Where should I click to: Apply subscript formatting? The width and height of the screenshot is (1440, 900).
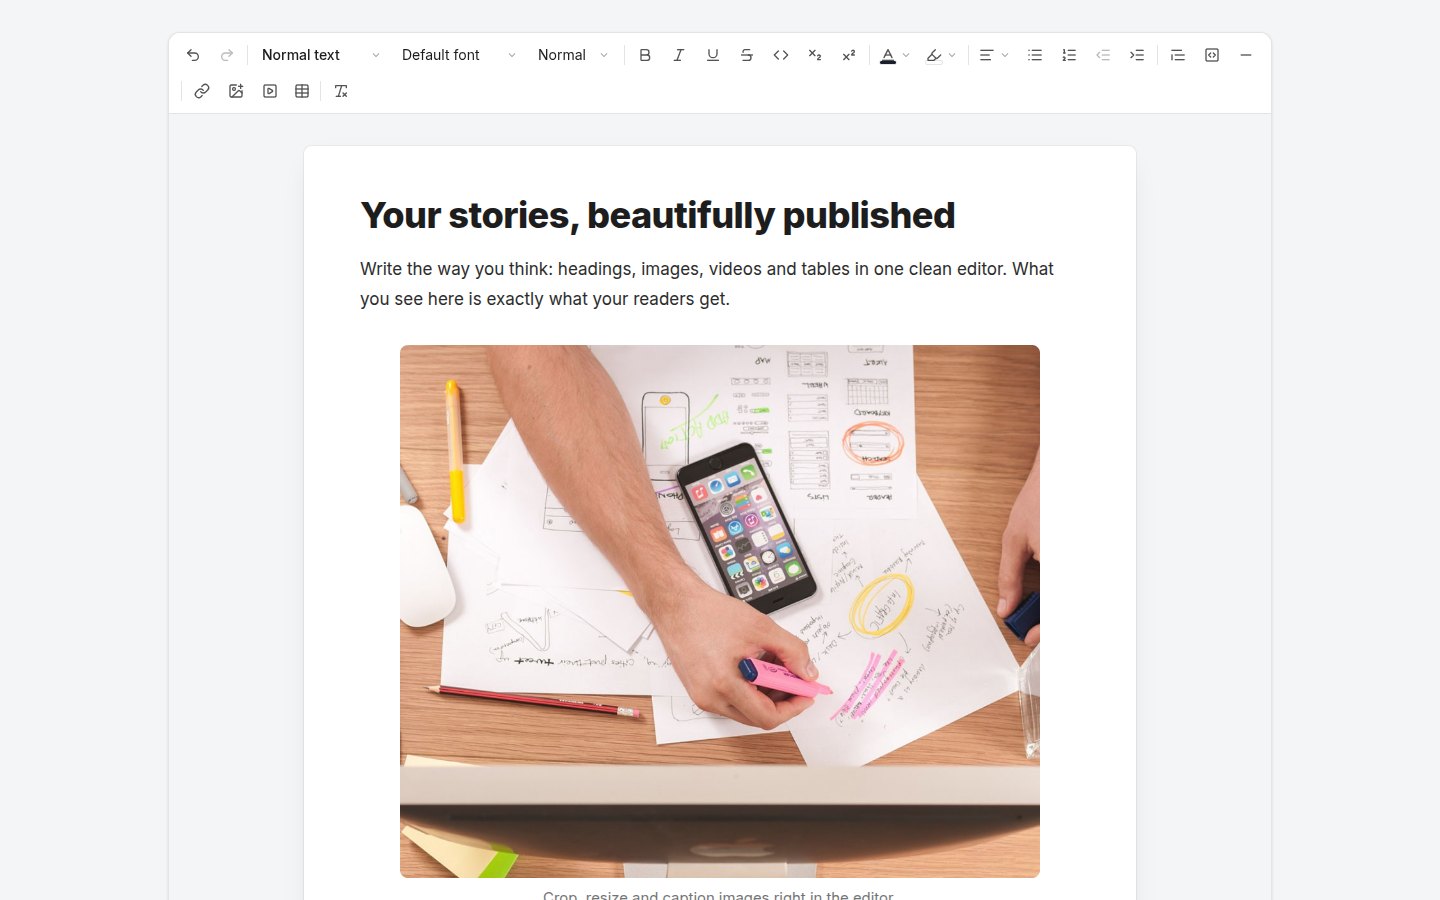pyautogui.click(x=815, y=55)
